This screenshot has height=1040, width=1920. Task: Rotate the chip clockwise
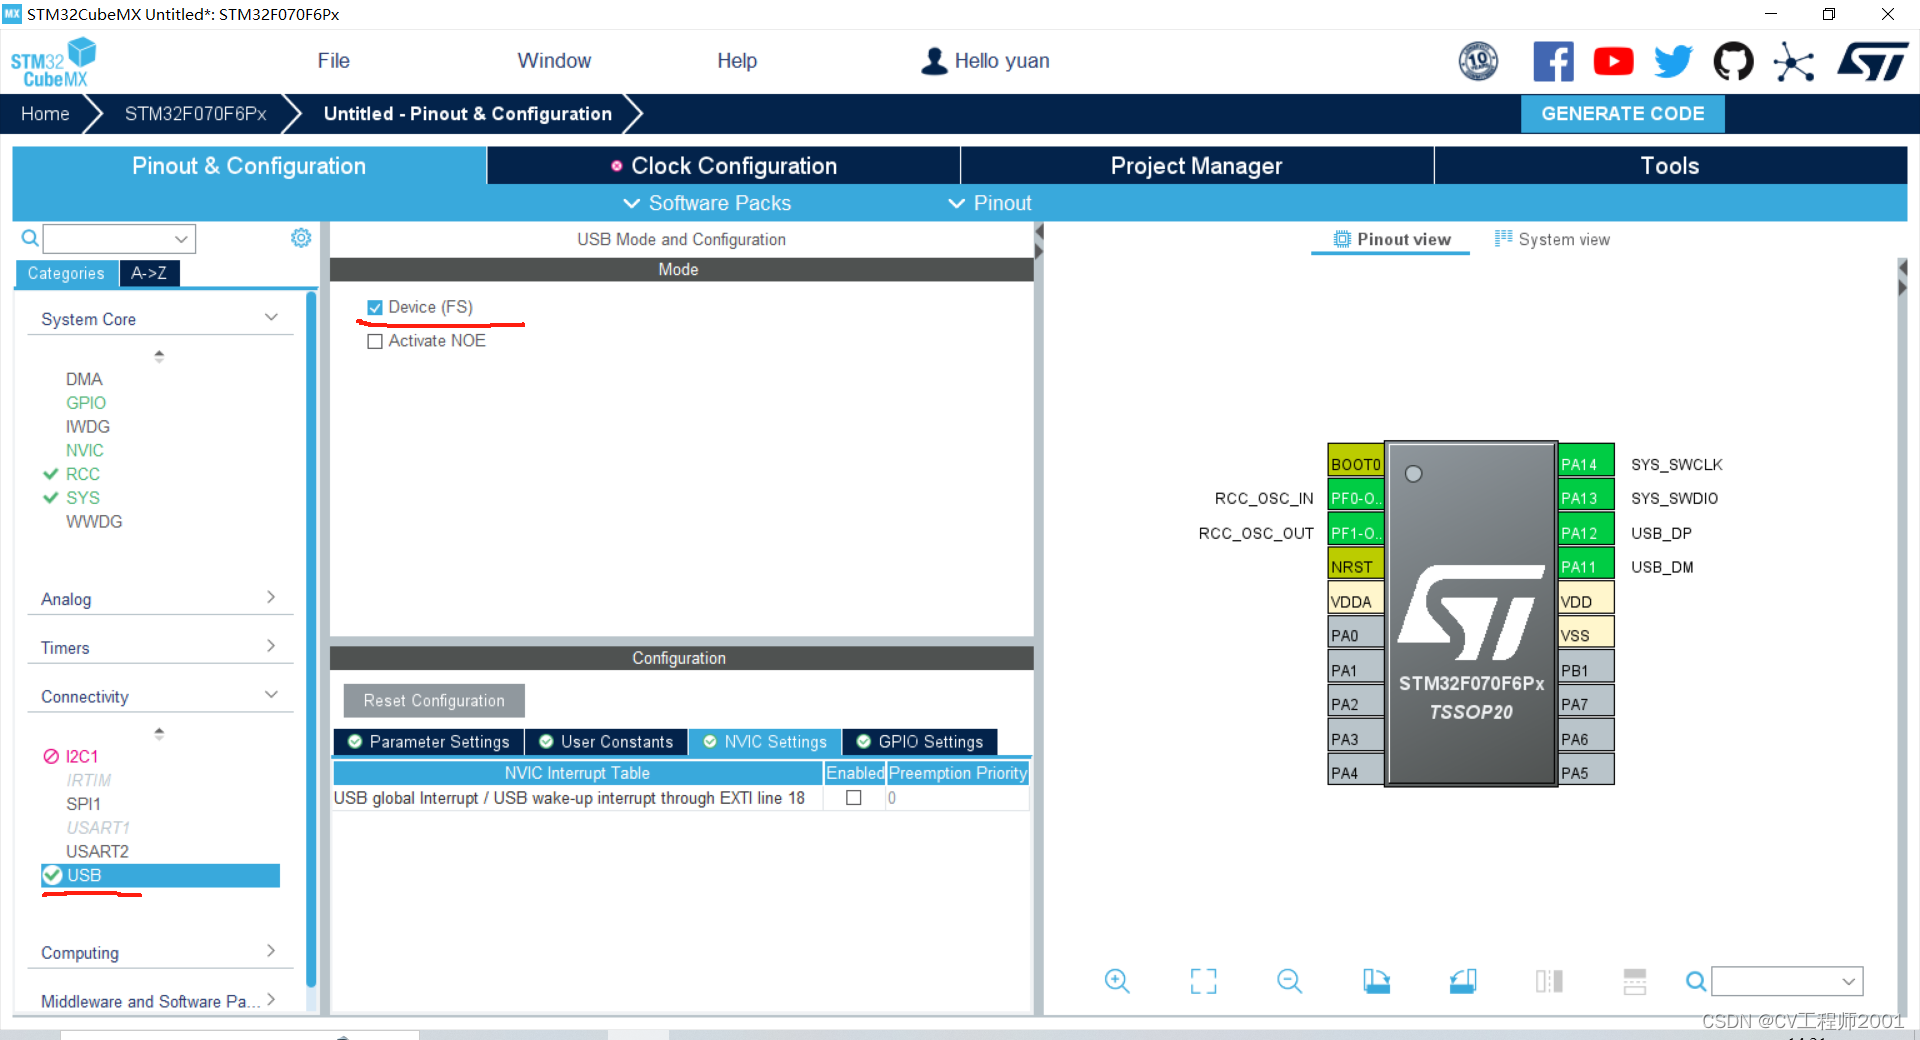point(1376,981)
